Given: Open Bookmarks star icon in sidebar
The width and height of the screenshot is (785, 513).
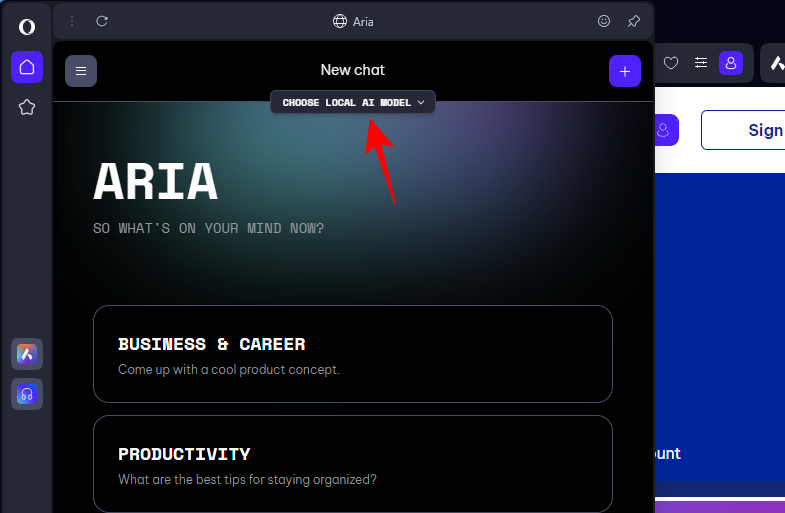Looking at the screenshot, I should point(27,107).
